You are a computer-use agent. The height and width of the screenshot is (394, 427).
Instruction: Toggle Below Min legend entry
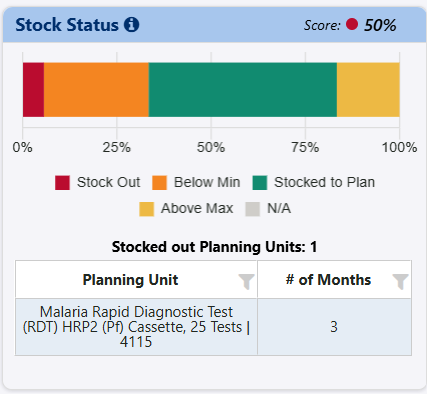tap(196, 182)
